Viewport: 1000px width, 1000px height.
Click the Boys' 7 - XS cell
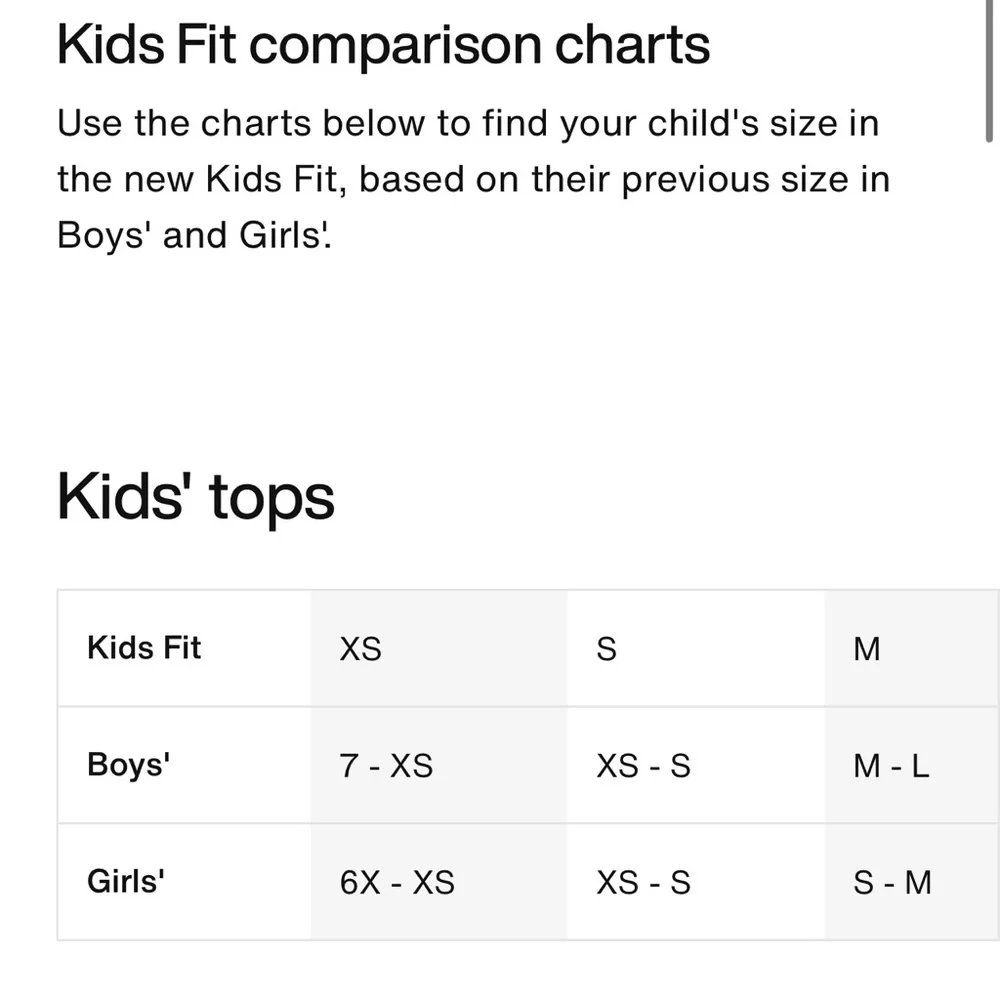click(x=439, y=765)
